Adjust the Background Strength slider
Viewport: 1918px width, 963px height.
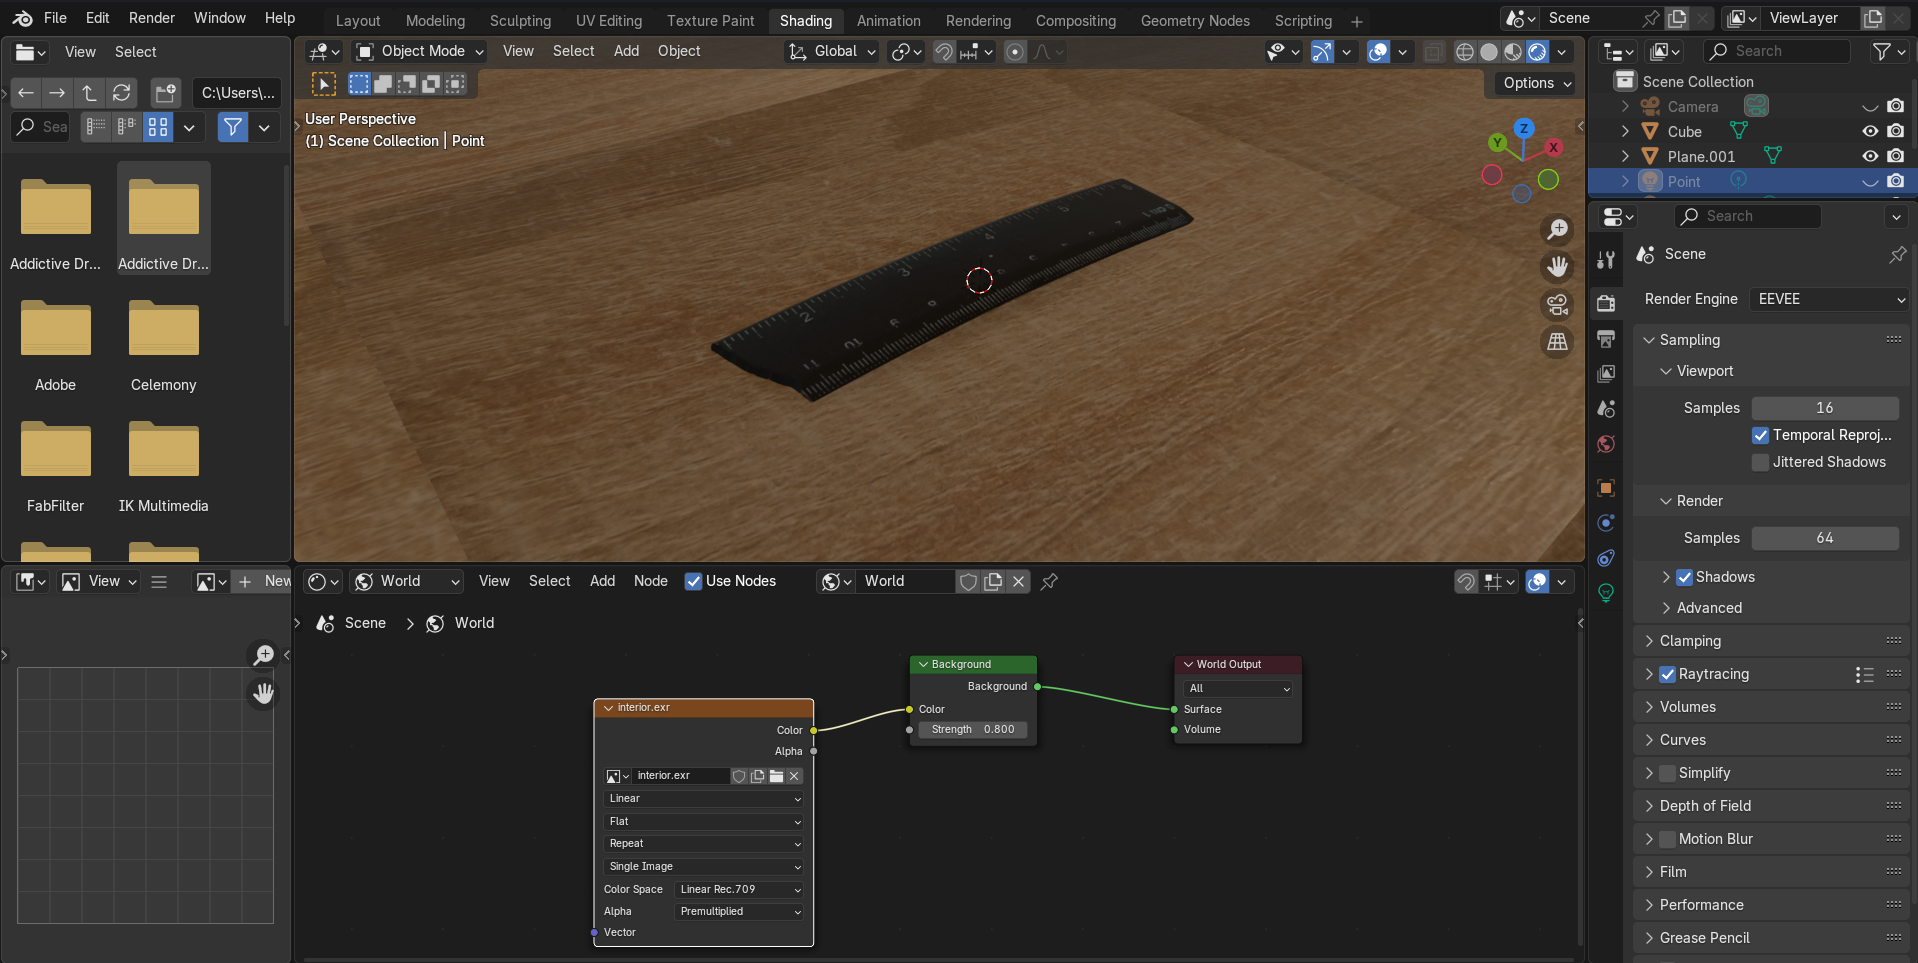click(972, 729)
